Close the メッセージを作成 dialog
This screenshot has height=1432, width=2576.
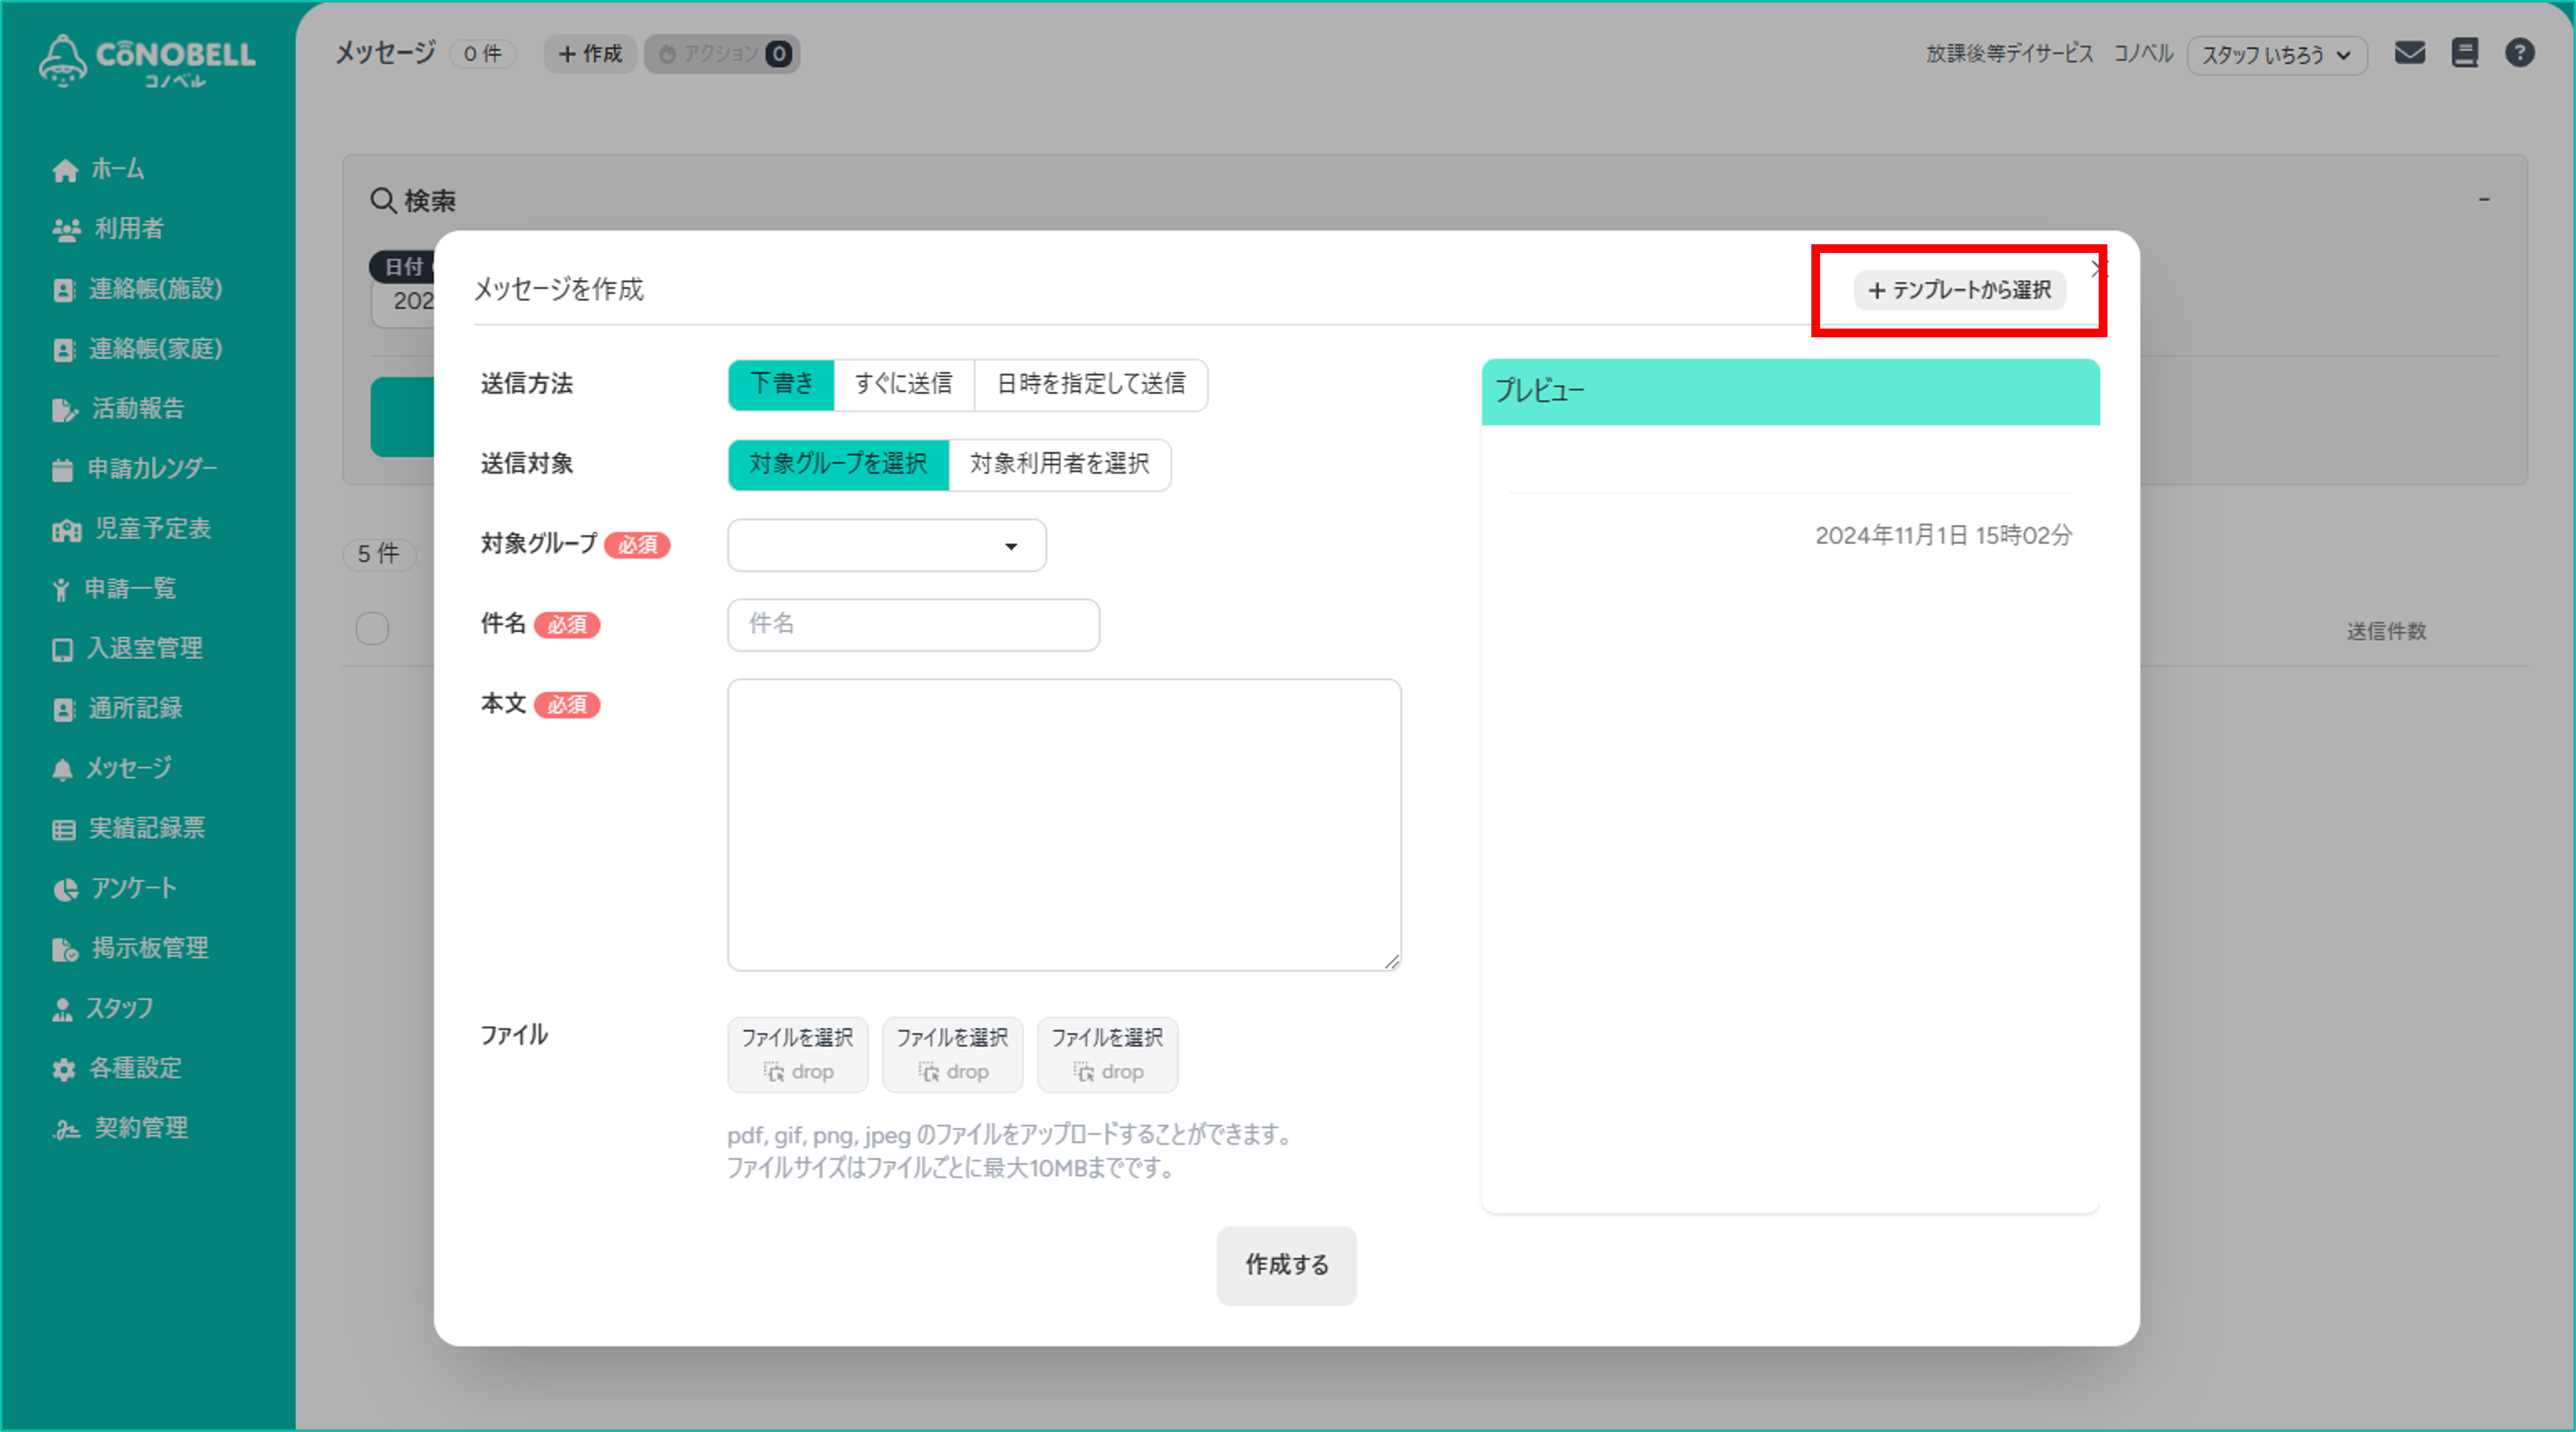pyautogui.click(x=2099, y=268)
